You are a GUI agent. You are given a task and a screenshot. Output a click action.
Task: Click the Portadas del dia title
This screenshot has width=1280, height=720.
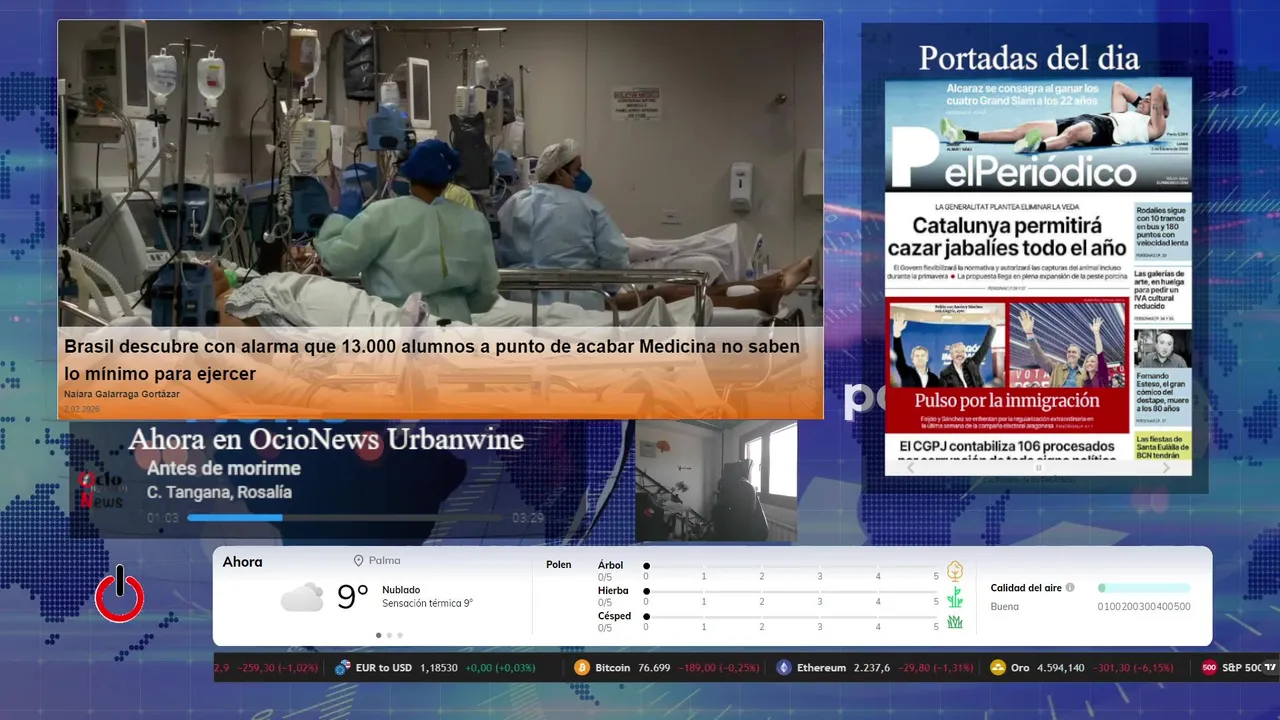point(1029,57)
